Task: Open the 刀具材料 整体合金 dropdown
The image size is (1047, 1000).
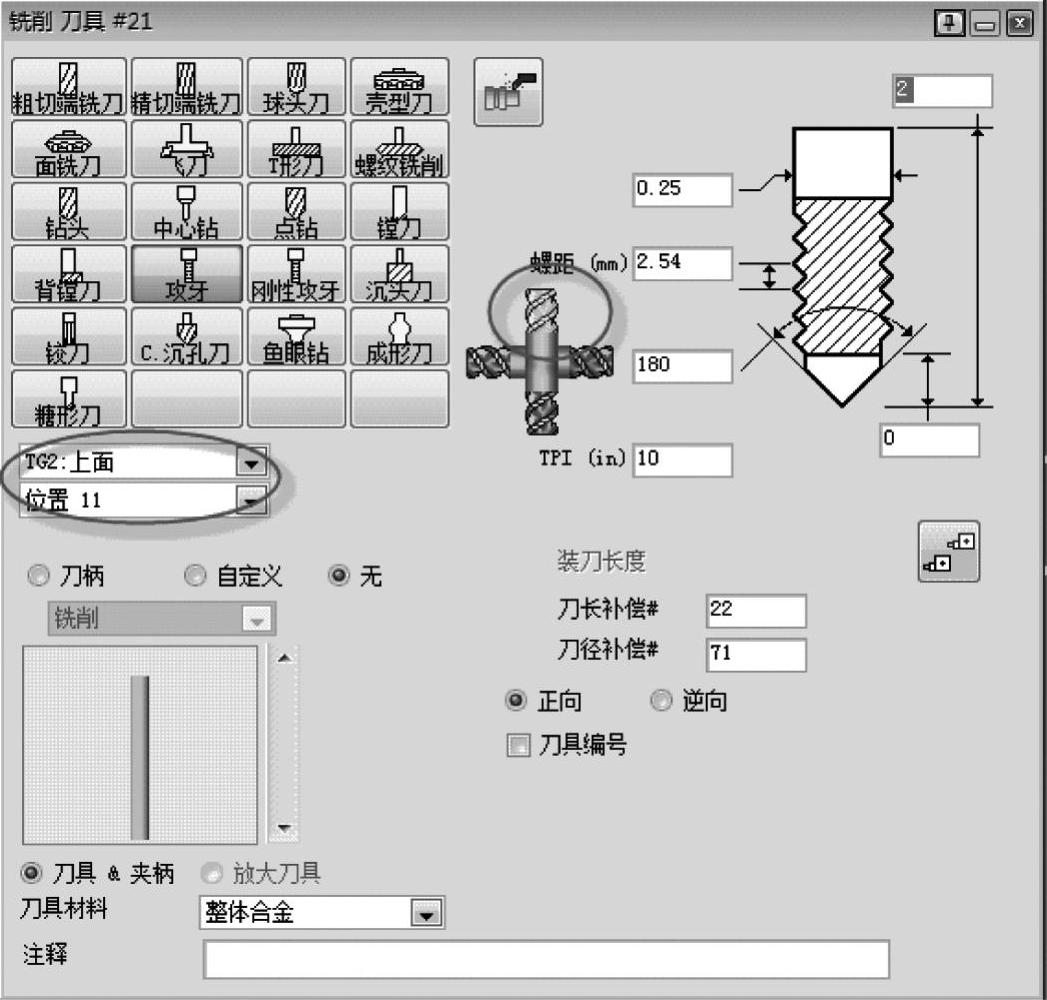Action: [x=427, y=913]
